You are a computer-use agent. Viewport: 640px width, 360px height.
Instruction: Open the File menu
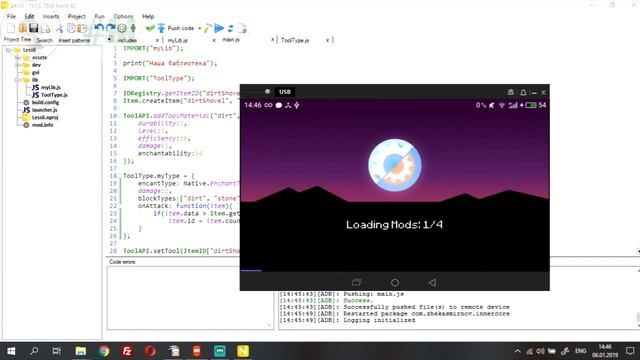pos(11,16)
